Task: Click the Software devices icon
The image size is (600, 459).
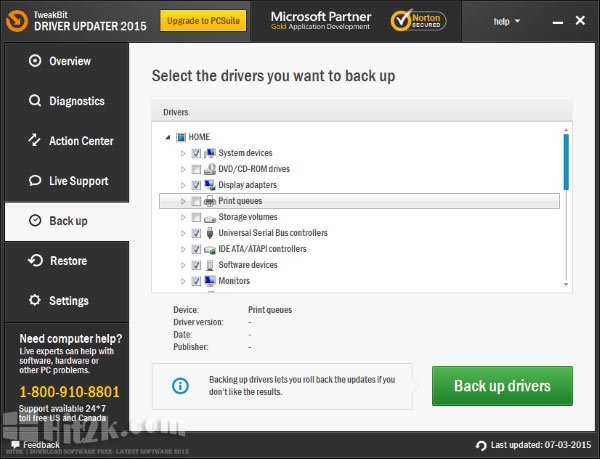Action: point(210,265)
